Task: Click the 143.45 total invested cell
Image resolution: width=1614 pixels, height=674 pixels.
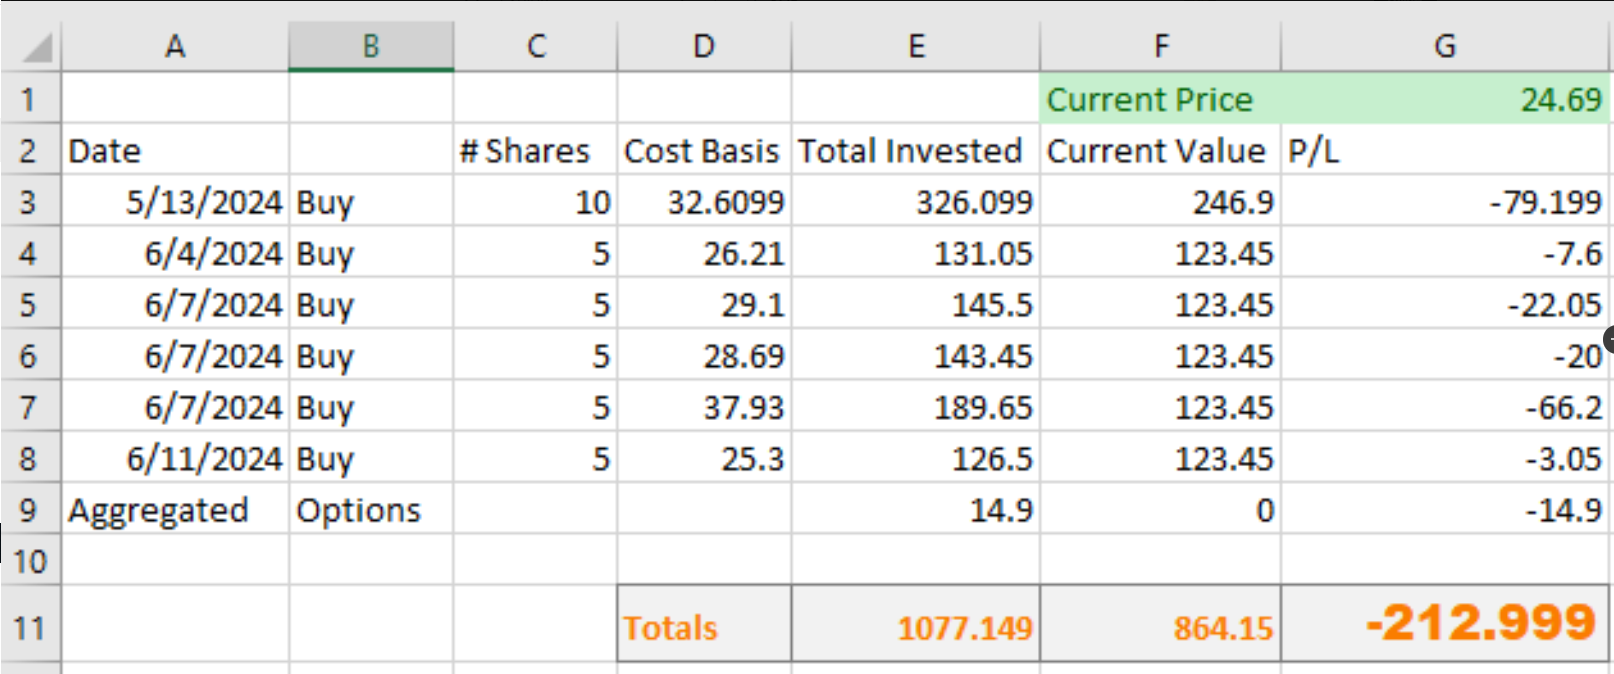Action: (x=916, y=356)
